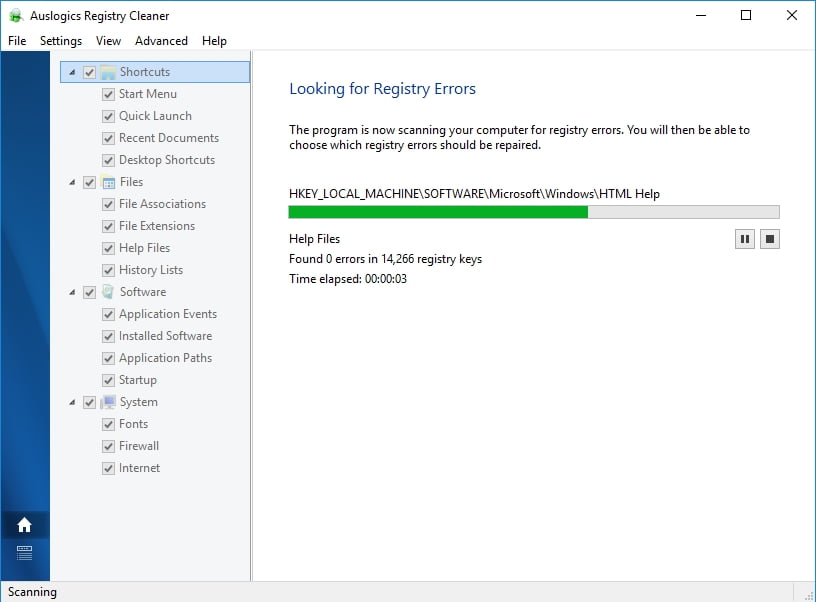Click the System computer icon
Viewport: 816px width, 602px height.
108,402
